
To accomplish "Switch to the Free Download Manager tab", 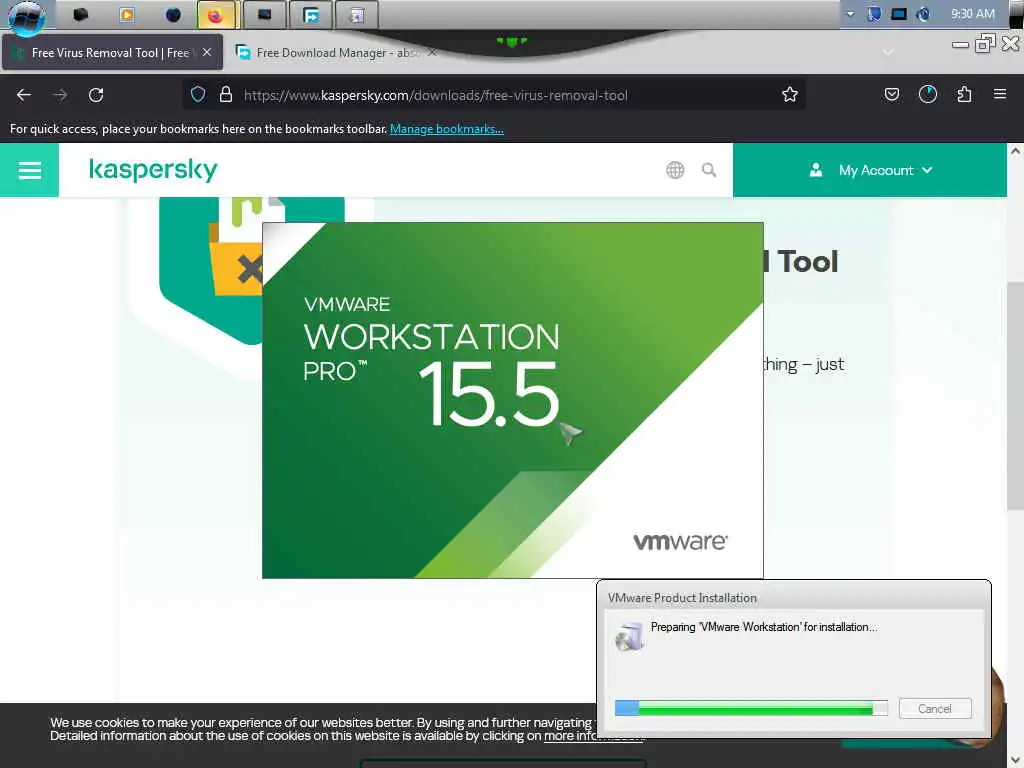I will pyautogui.click(x=336, y=52).
